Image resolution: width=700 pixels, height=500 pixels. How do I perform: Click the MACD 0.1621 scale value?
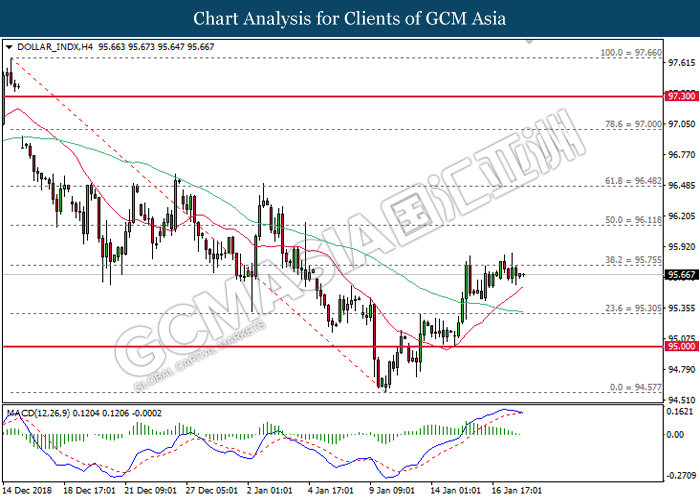pos(681,412)
